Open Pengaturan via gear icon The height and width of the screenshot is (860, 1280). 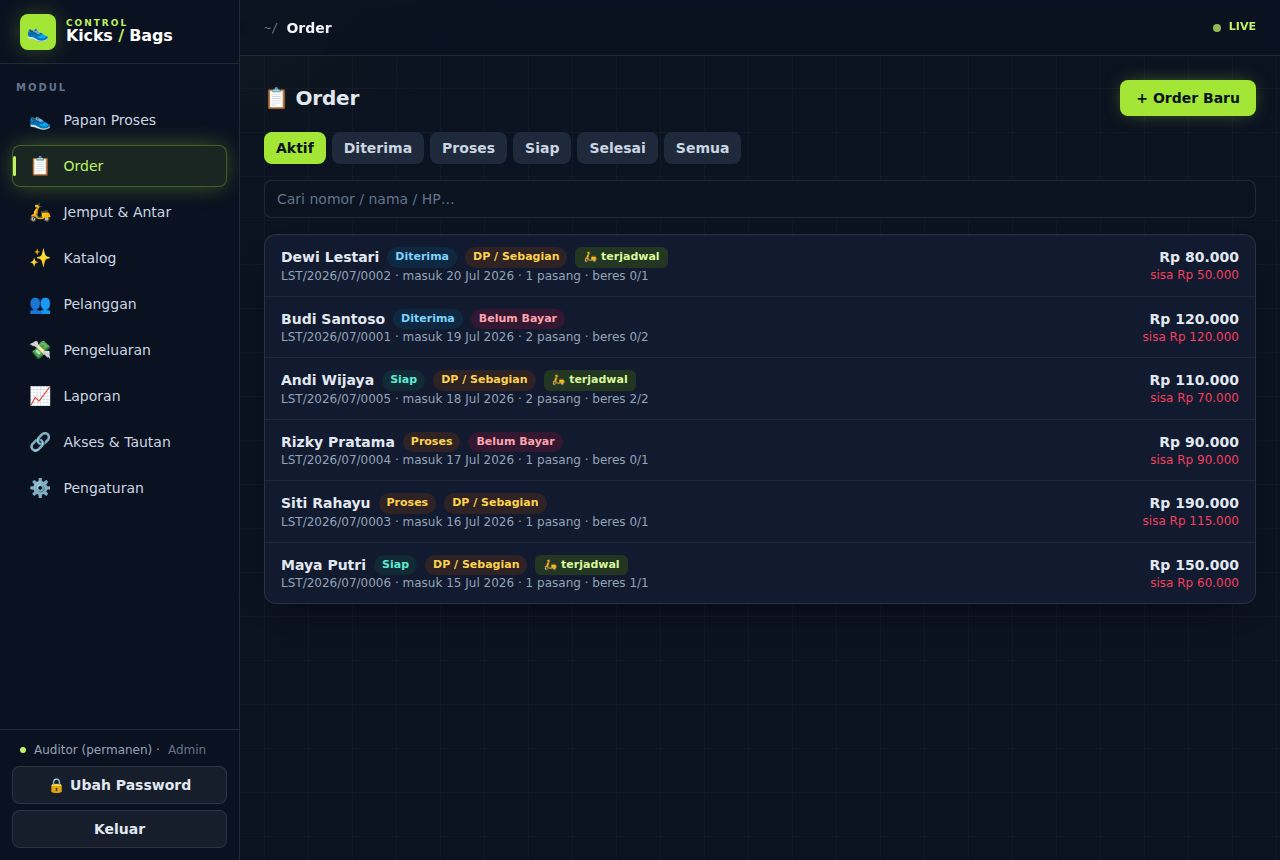click(40, 488)
